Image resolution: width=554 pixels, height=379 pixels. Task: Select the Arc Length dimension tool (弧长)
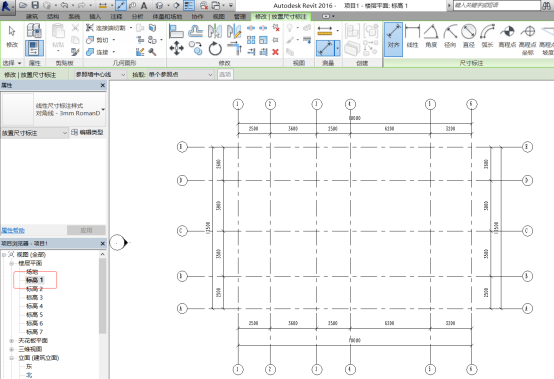click(x=487, y=36)
